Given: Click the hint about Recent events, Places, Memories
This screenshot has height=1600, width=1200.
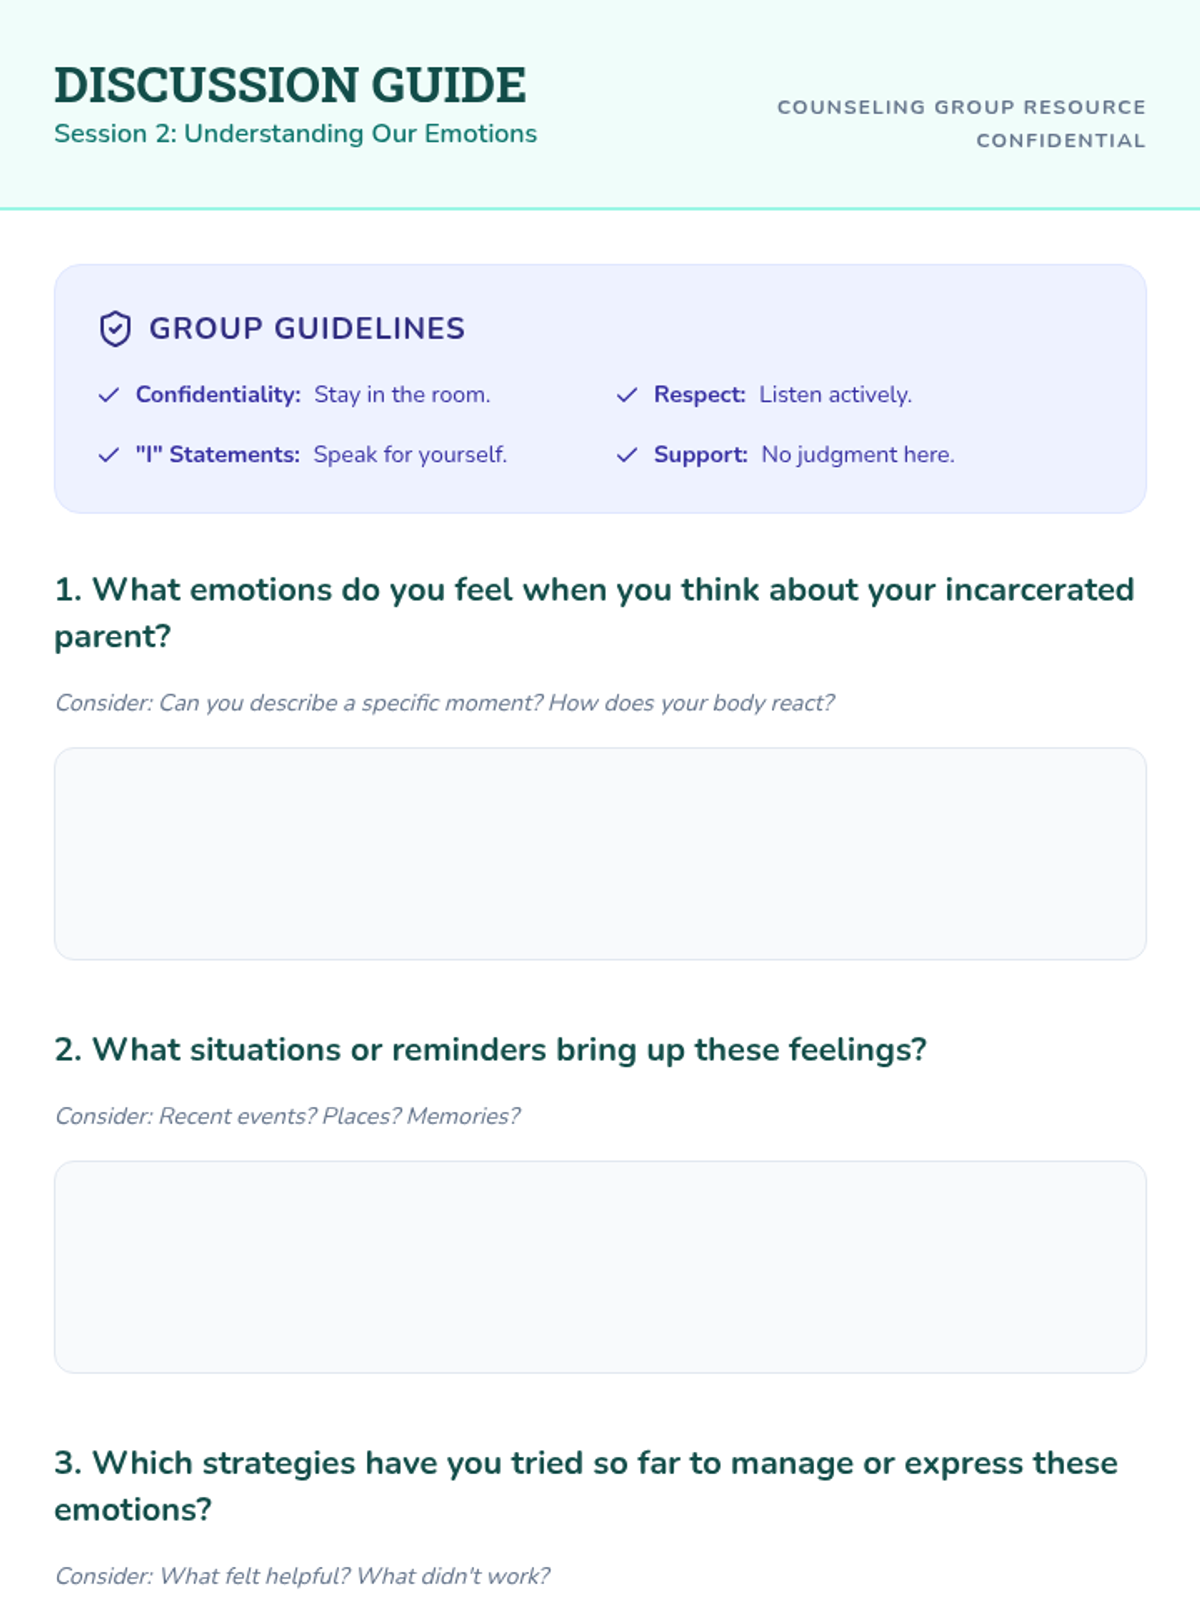Looking at the screenshot, I should 287,1116.
